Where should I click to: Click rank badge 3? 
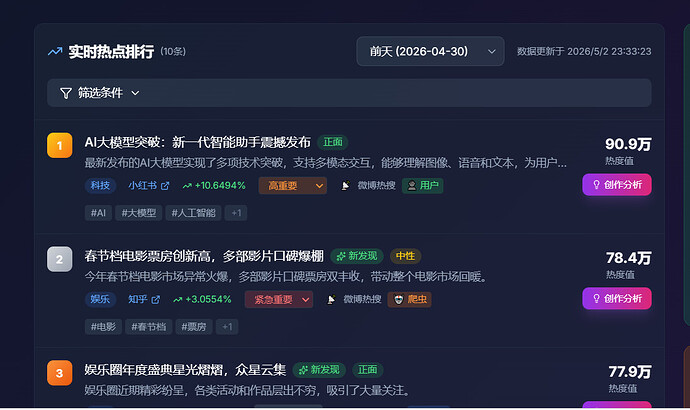(60, 373)
